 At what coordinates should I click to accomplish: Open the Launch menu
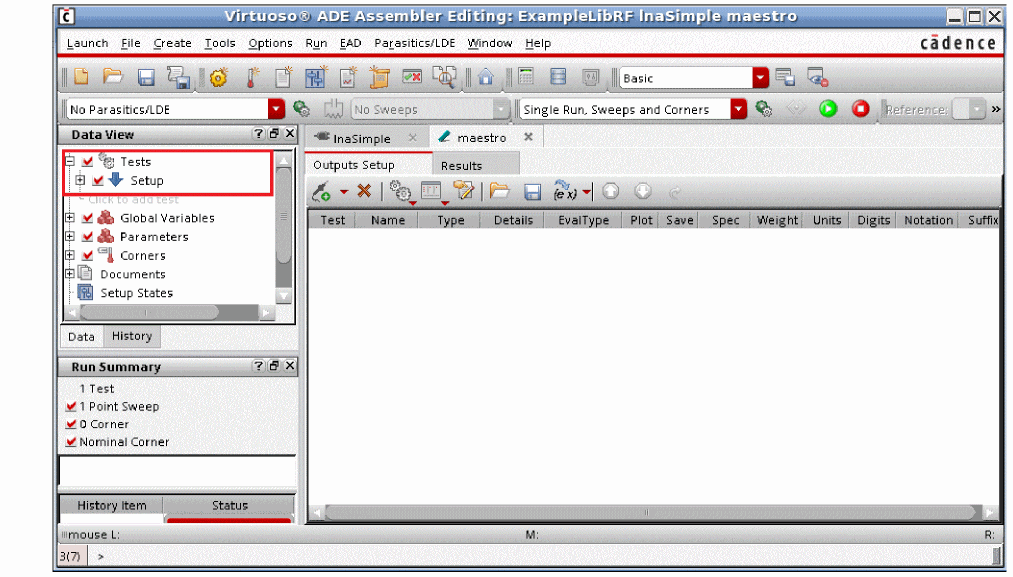click(87, 43)
